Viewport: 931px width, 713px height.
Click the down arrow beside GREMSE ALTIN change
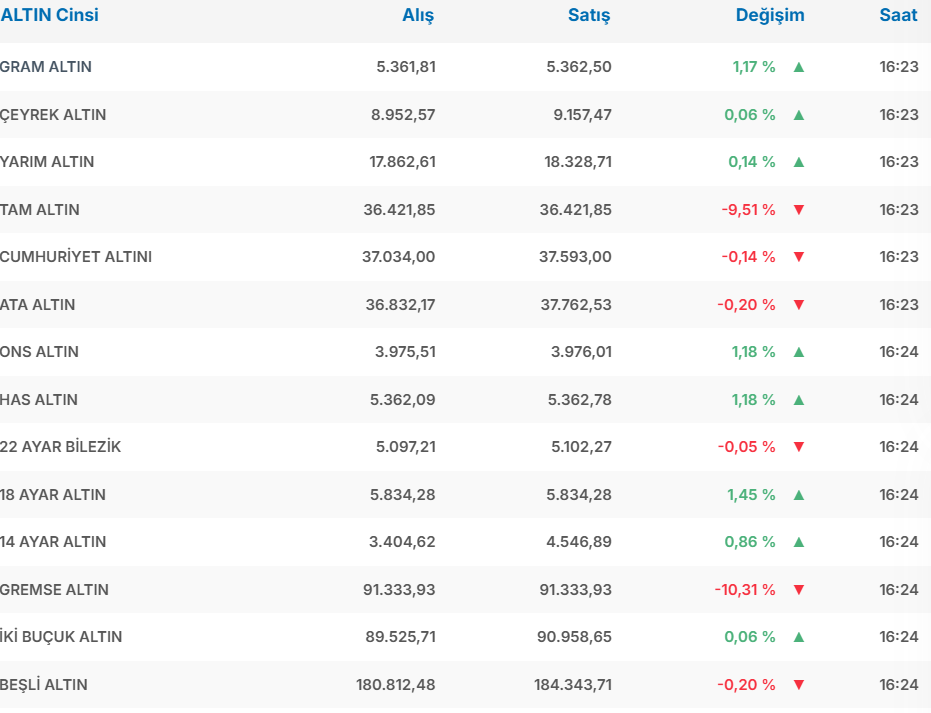point(798,590)
